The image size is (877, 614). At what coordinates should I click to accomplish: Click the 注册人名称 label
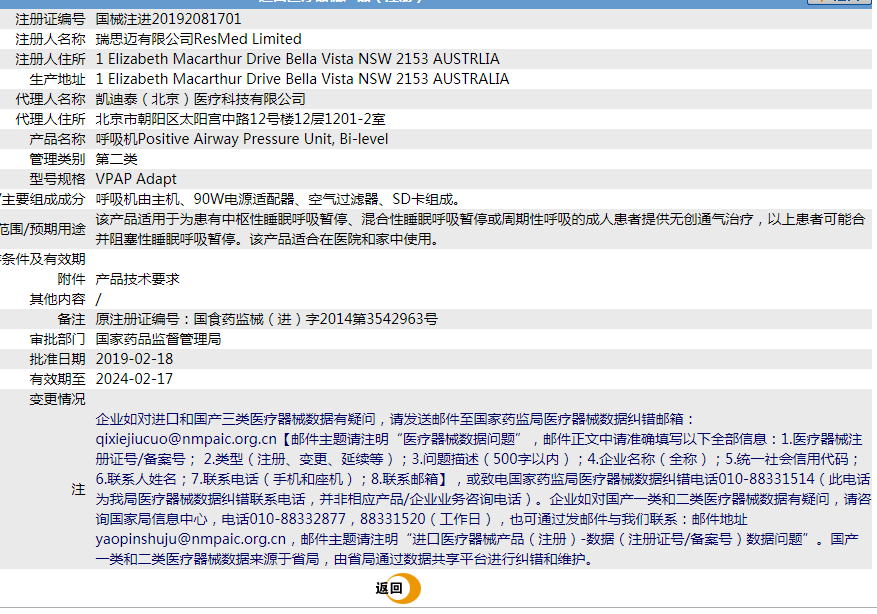point(50,39)
